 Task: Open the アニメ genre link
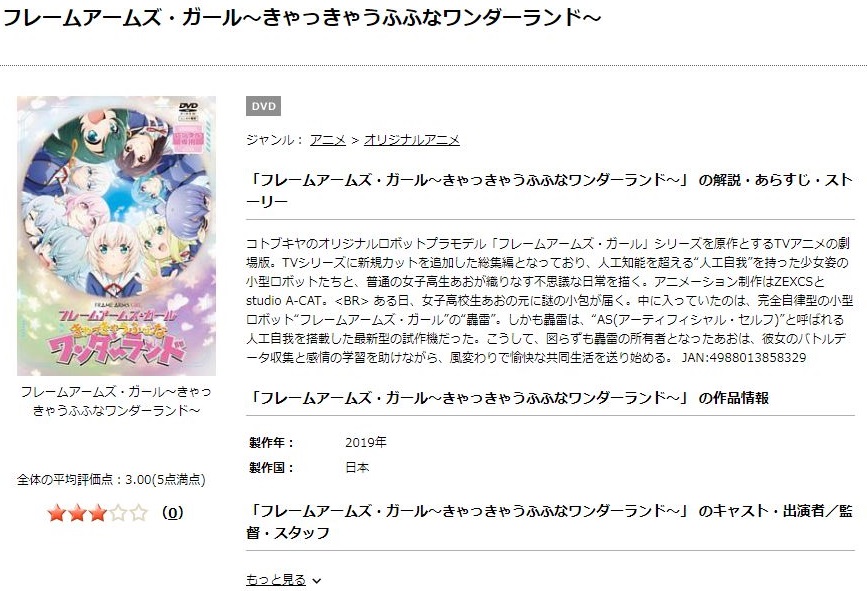328,140
